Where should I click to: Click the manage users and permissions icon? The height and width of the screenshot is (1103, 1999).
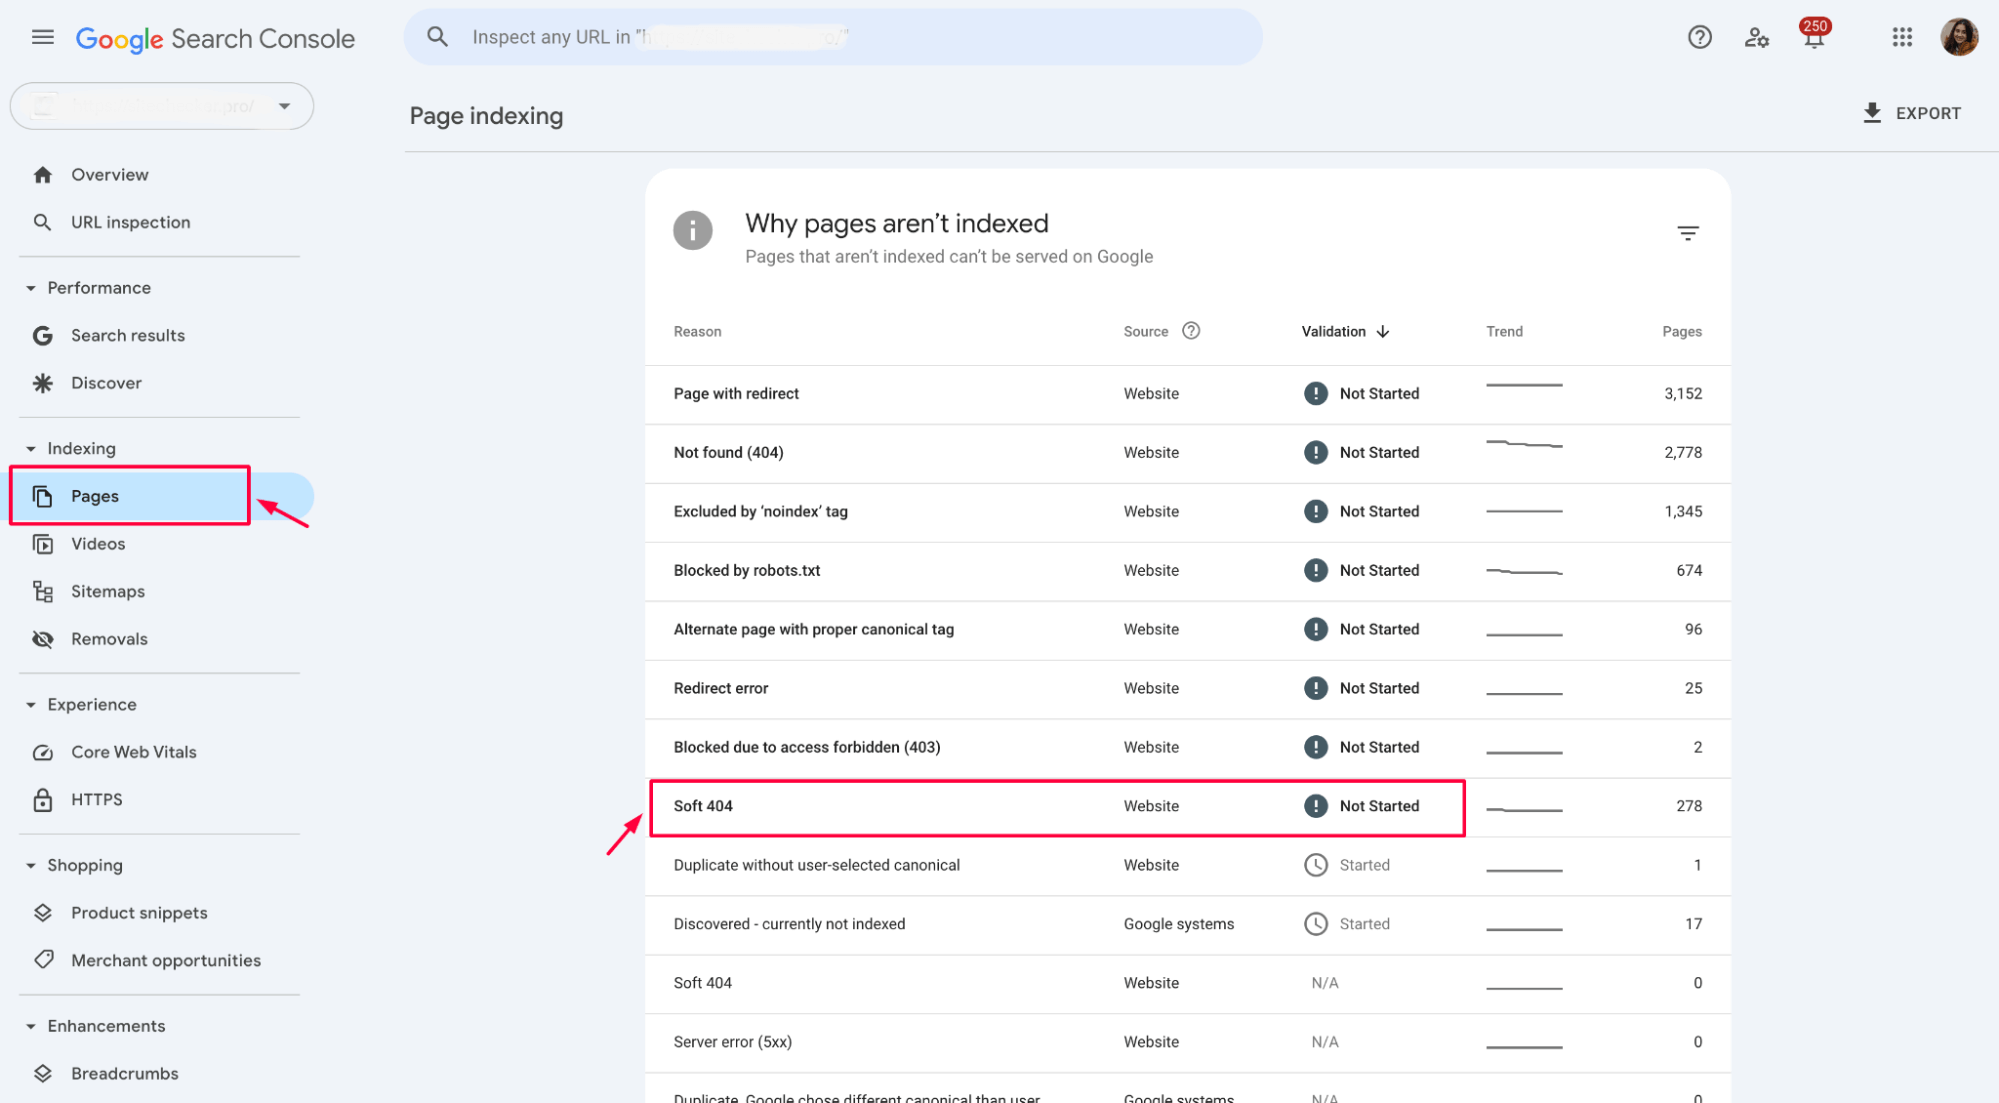pos(1756,37)
